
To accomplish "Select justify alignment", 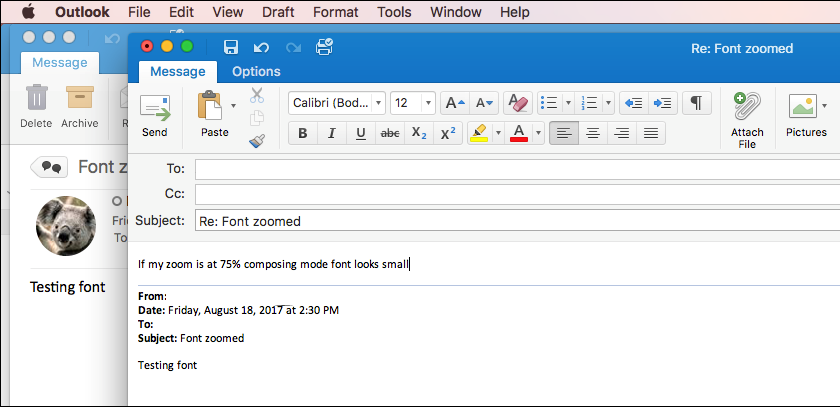I will [x=651, y=133].
